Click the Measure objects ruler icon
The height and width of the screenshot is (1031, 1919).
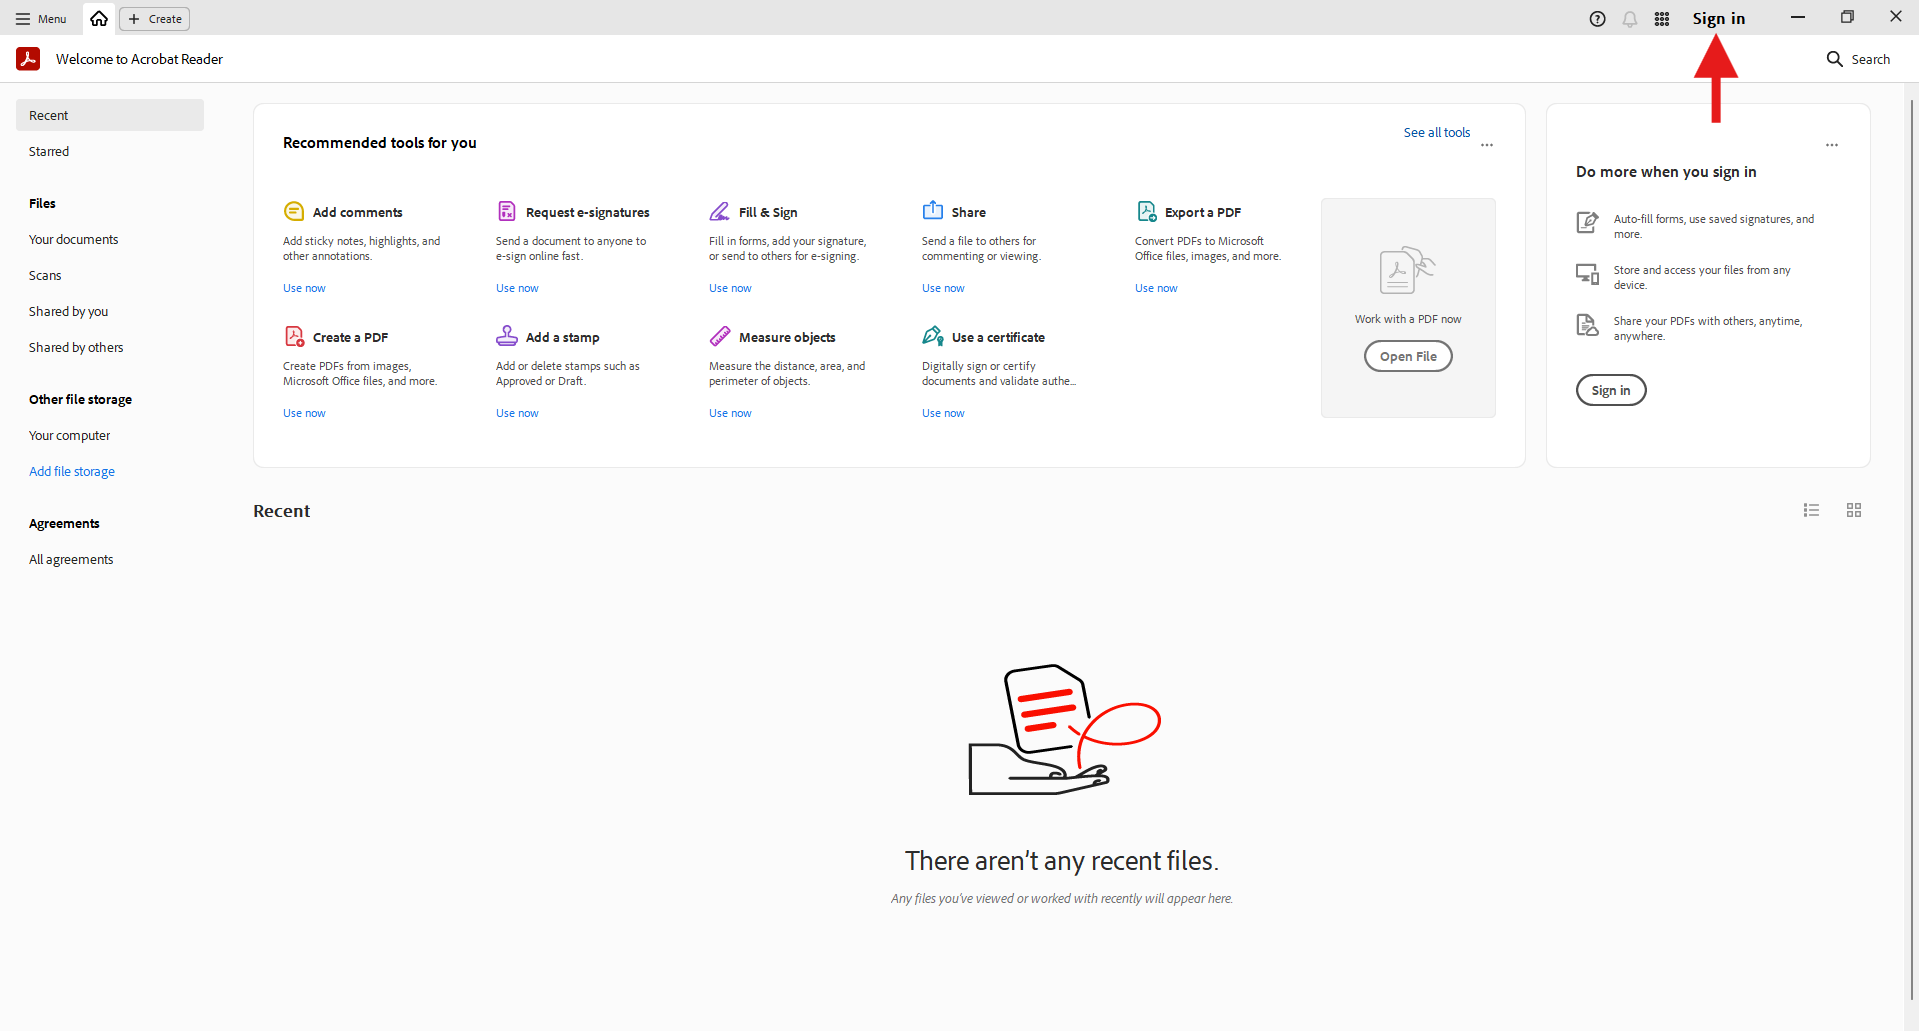coord(720,336)
